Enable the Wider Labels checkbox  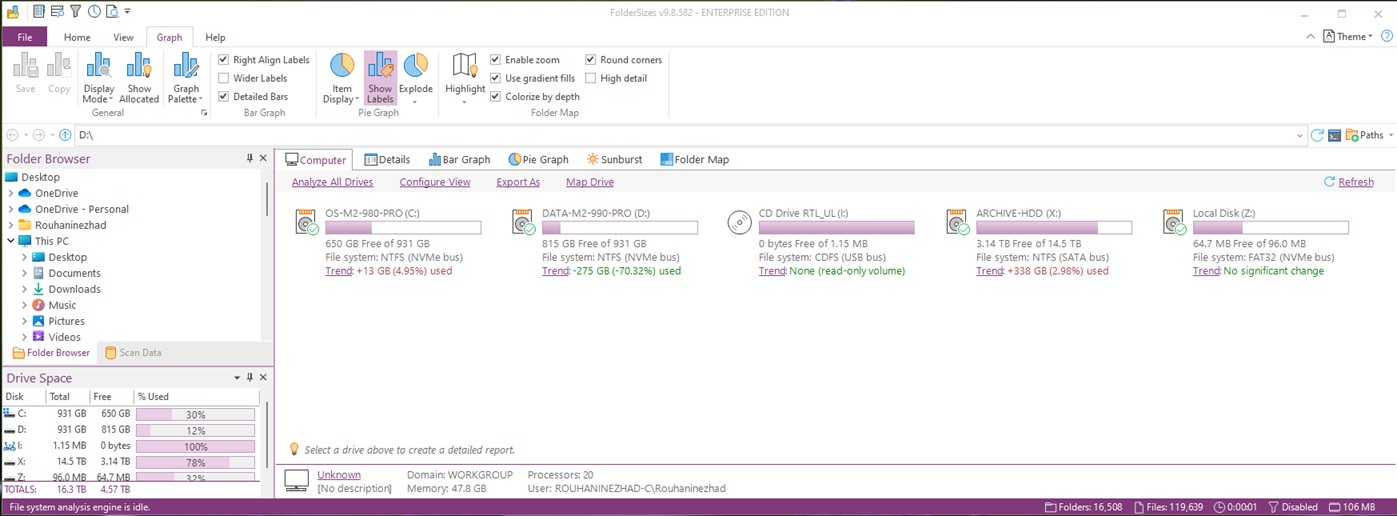(224, 78)
